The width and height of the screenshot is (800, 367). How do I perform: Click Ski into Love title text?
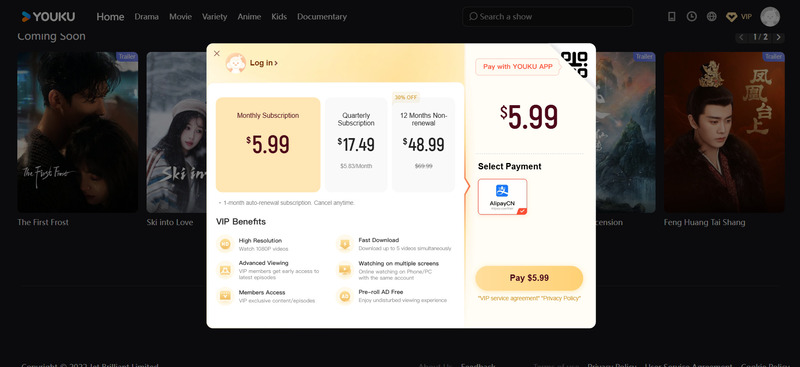point(170,223)
